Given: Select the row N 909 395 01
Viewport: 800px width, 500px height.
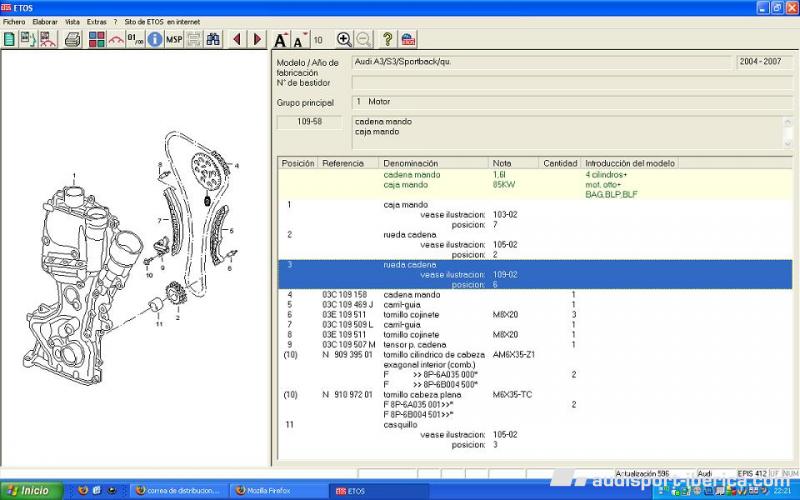Looking at the screenshot, I should click(x=535, y=369).
